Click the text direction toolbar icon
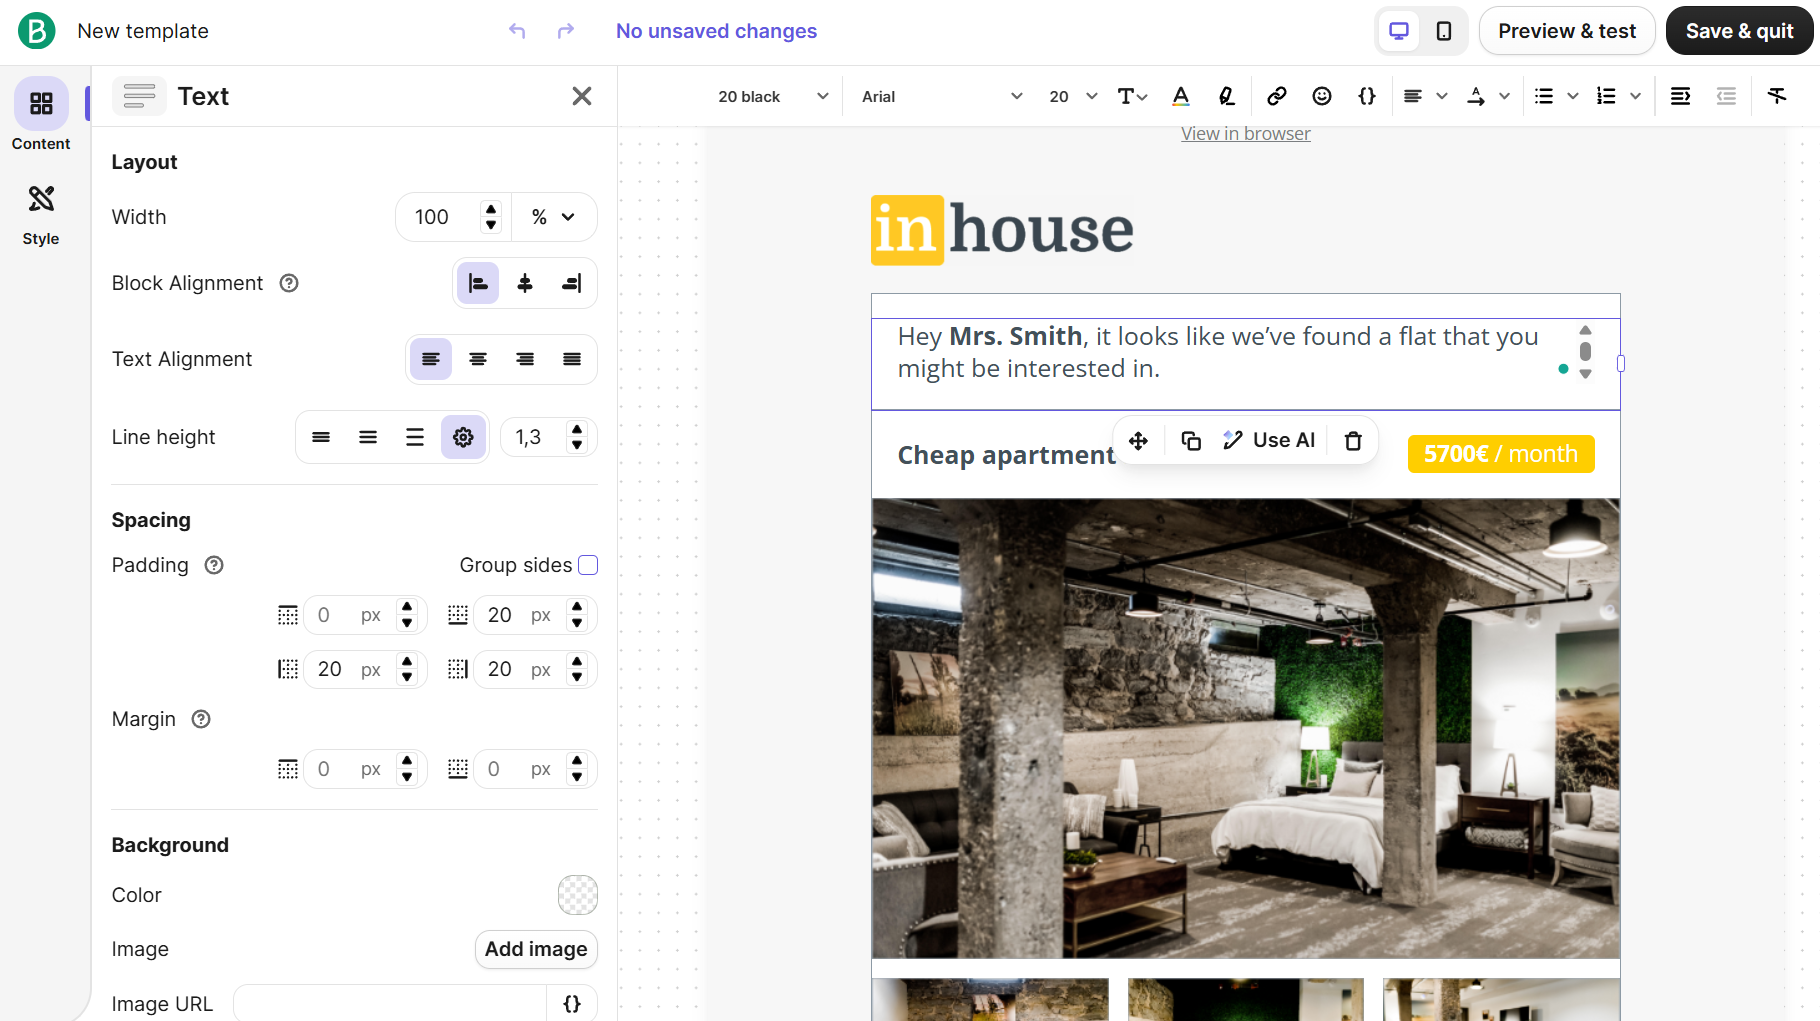 [1476, 96]
